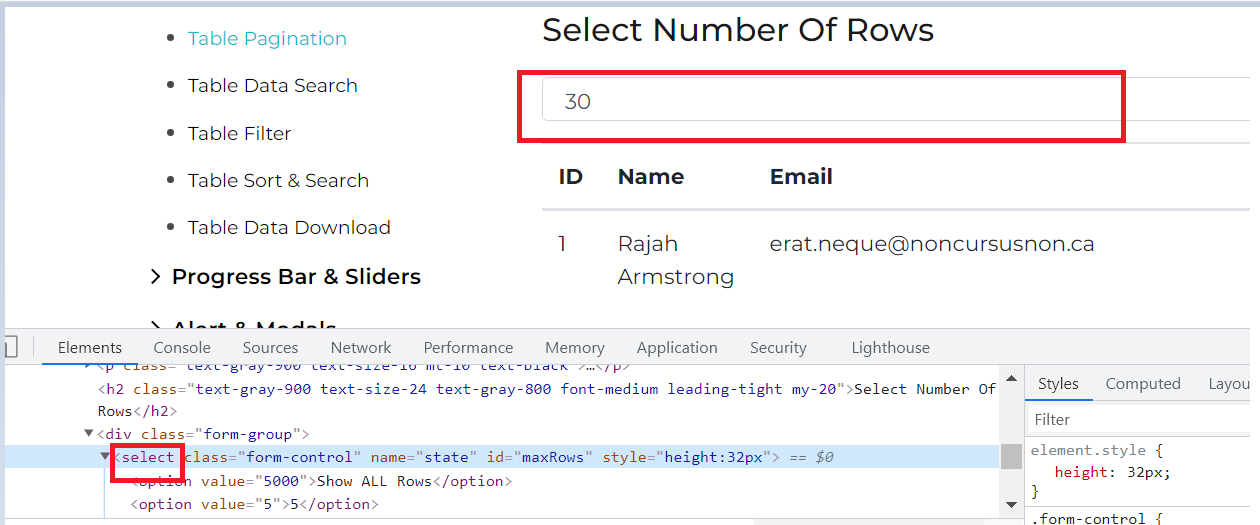This screenshot has height=525, width=1260.
Task: Click the Styles Filter input field
Action: tap(1140, 420)
